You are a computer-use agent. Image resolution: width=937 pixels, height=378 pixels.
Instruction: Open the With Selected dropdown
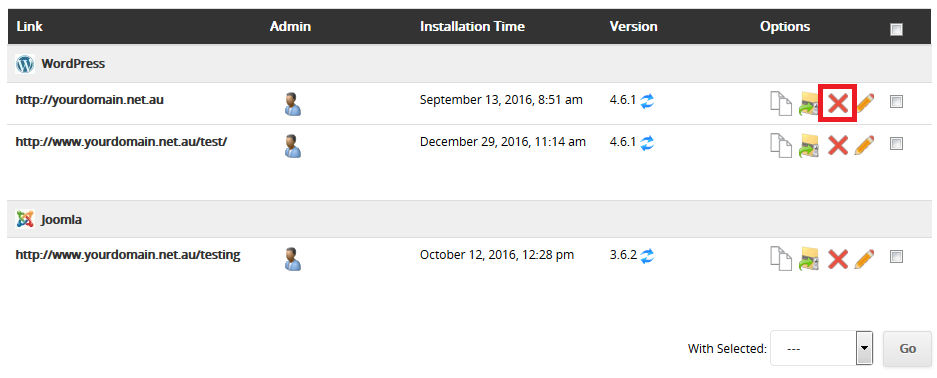click(x=822, y=348)
